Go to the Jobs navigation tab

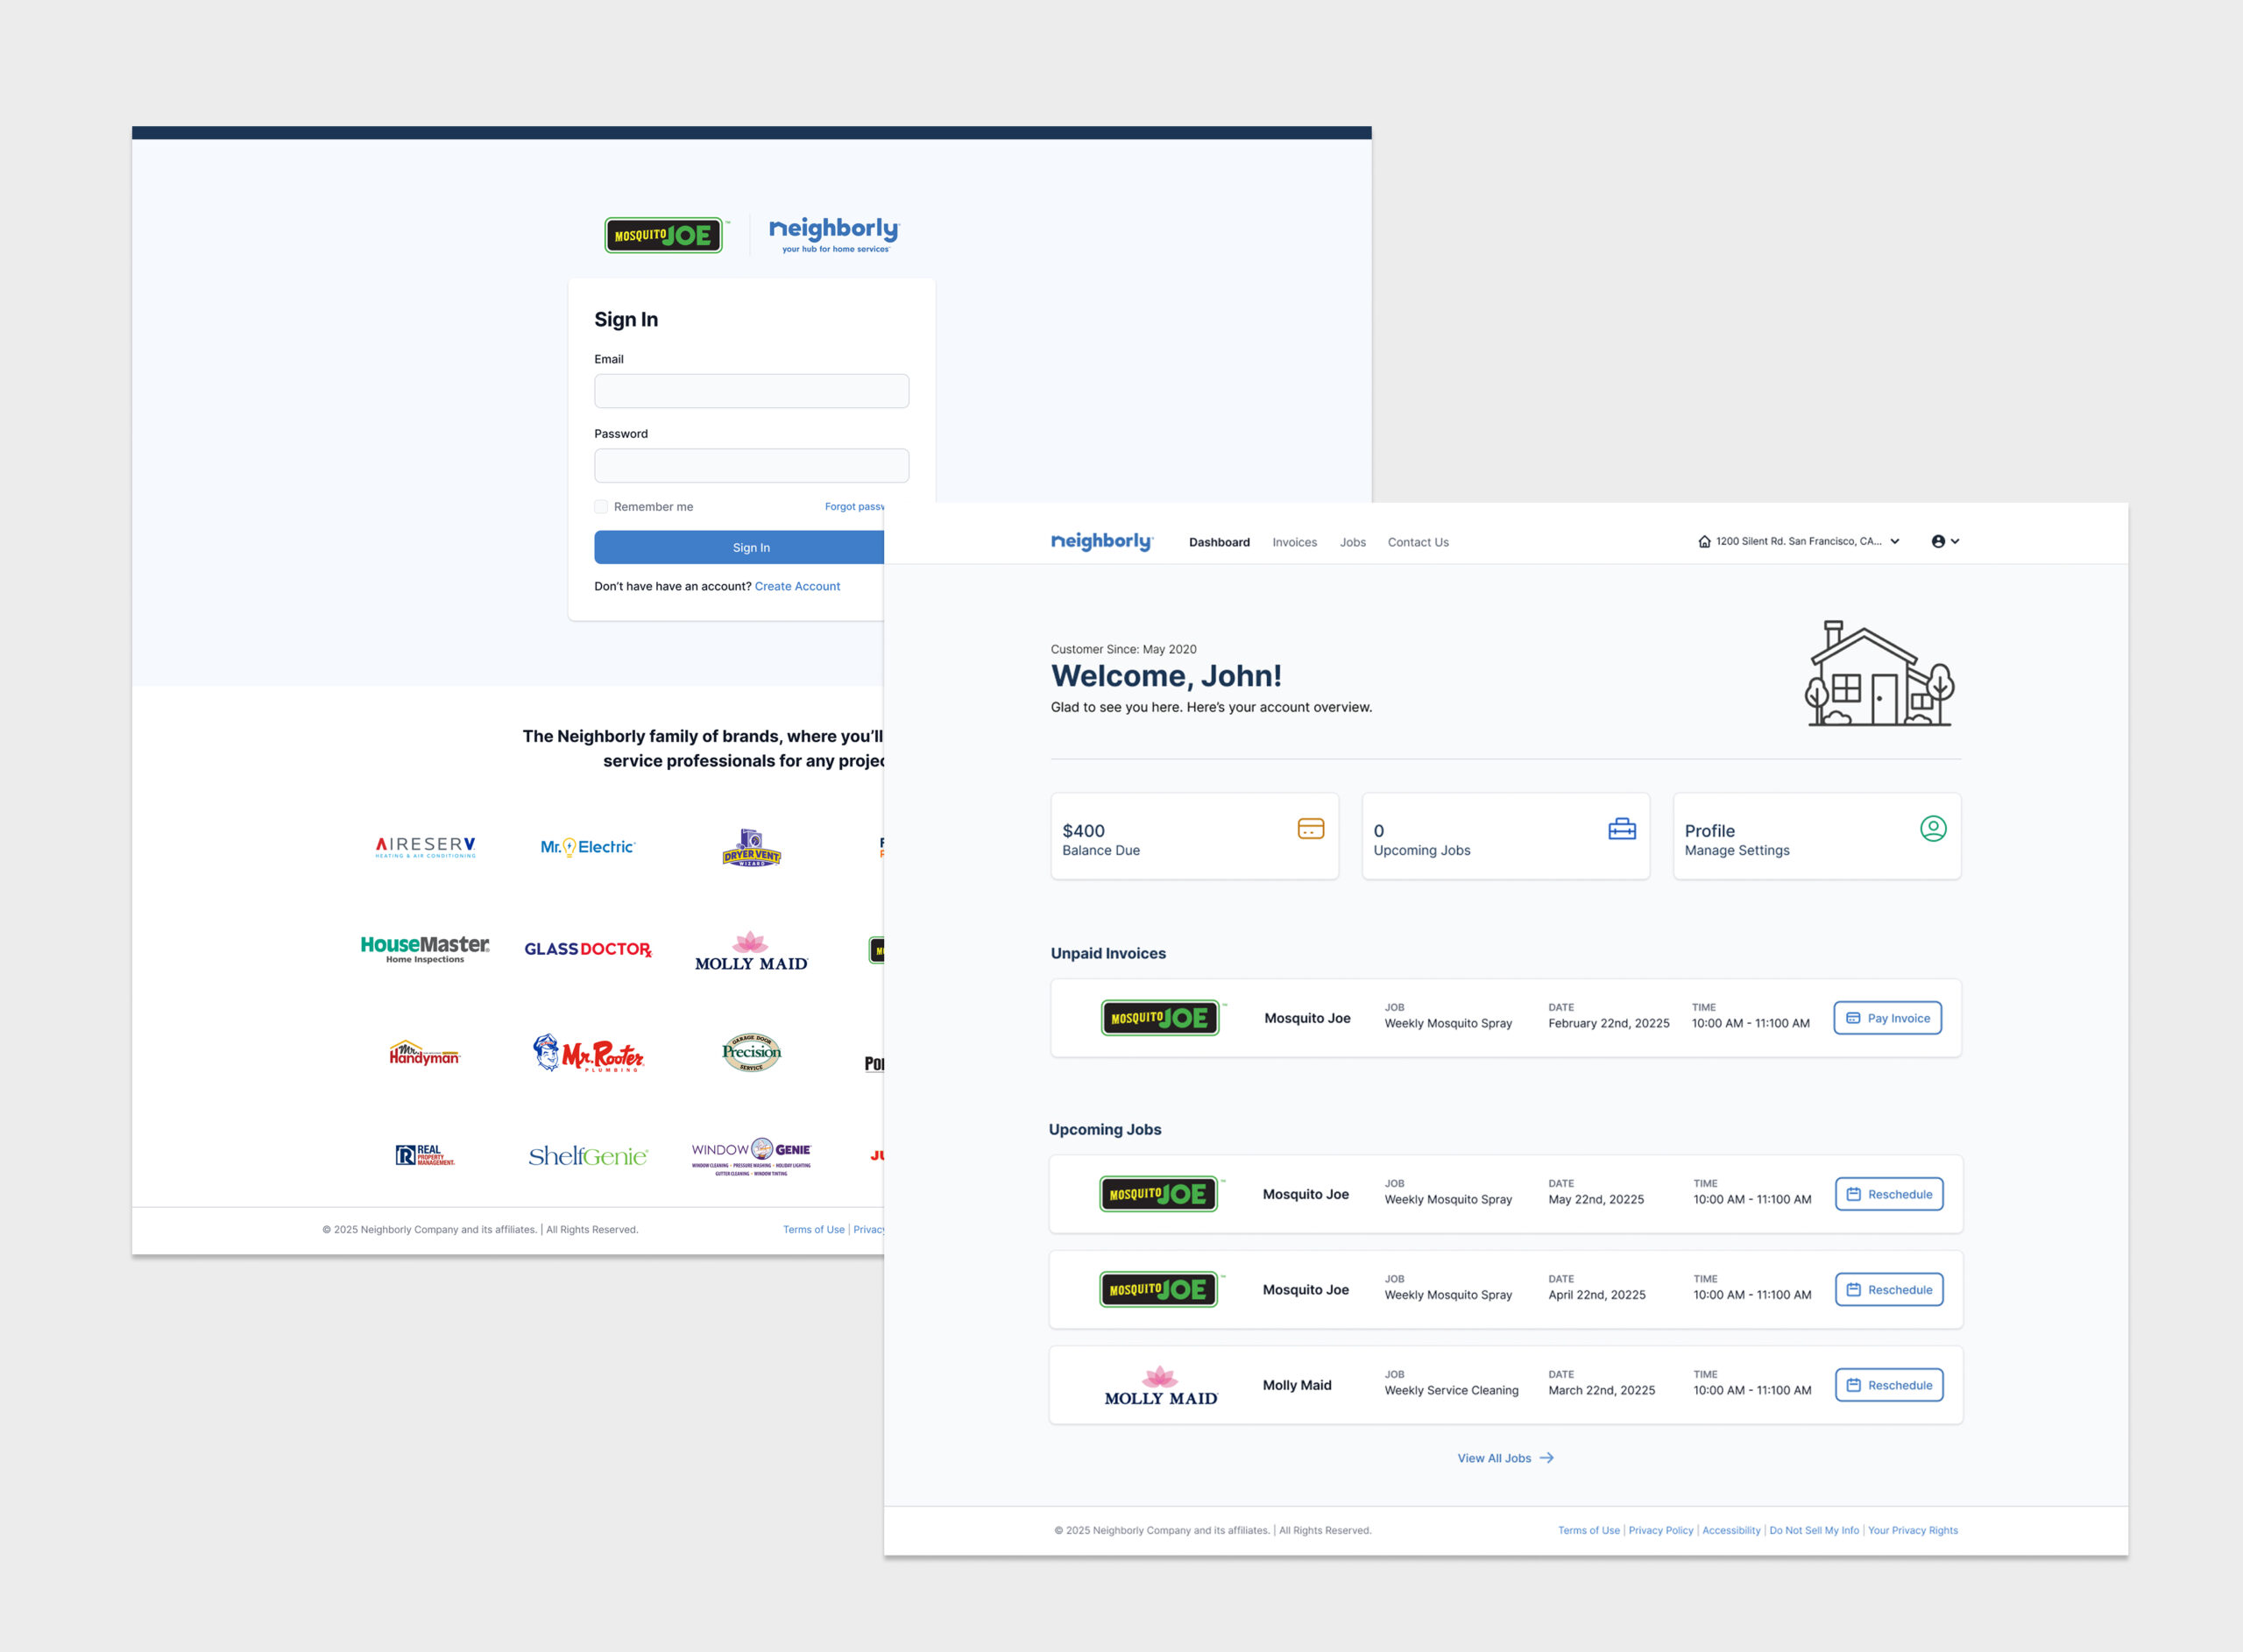tap(1352, 543)
